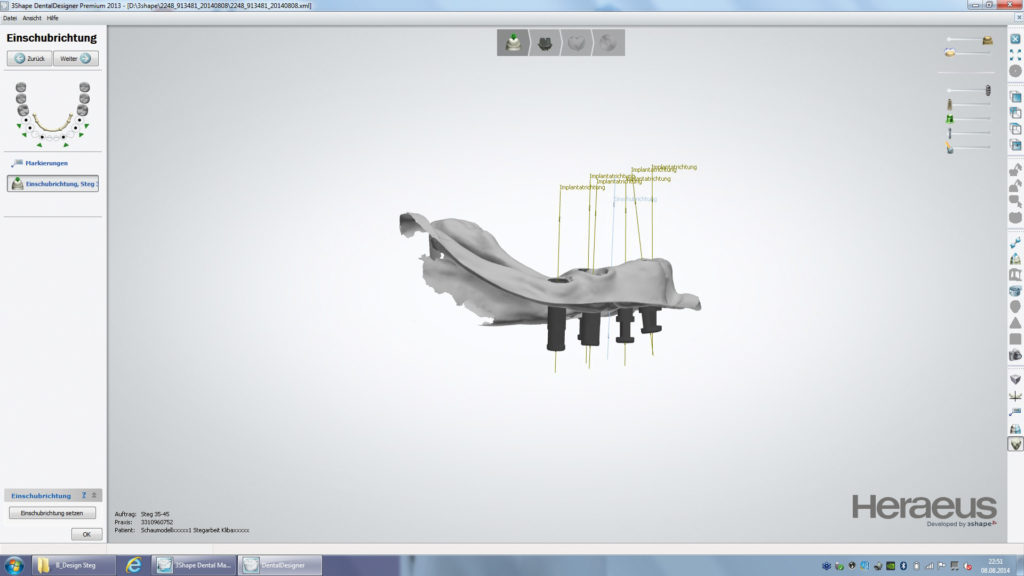
Task: Open the Hilfe menu
Action: [53, 18]
